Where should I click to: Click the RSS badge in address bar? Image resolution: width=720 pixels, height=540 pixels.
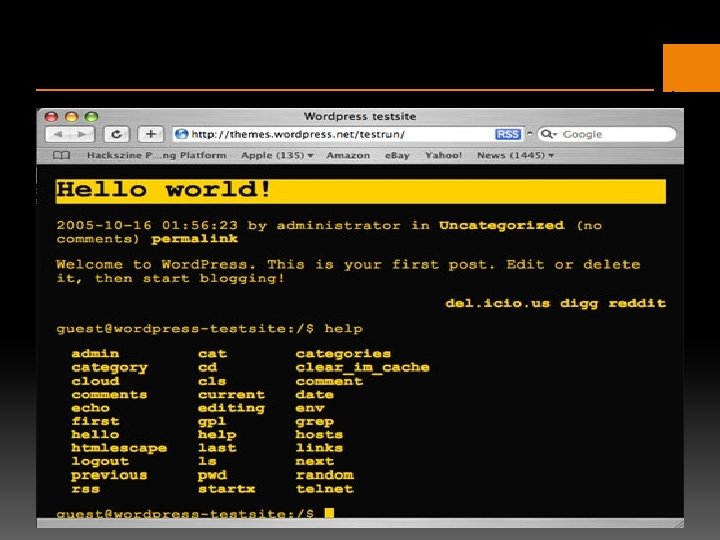(x=508, y=134)
